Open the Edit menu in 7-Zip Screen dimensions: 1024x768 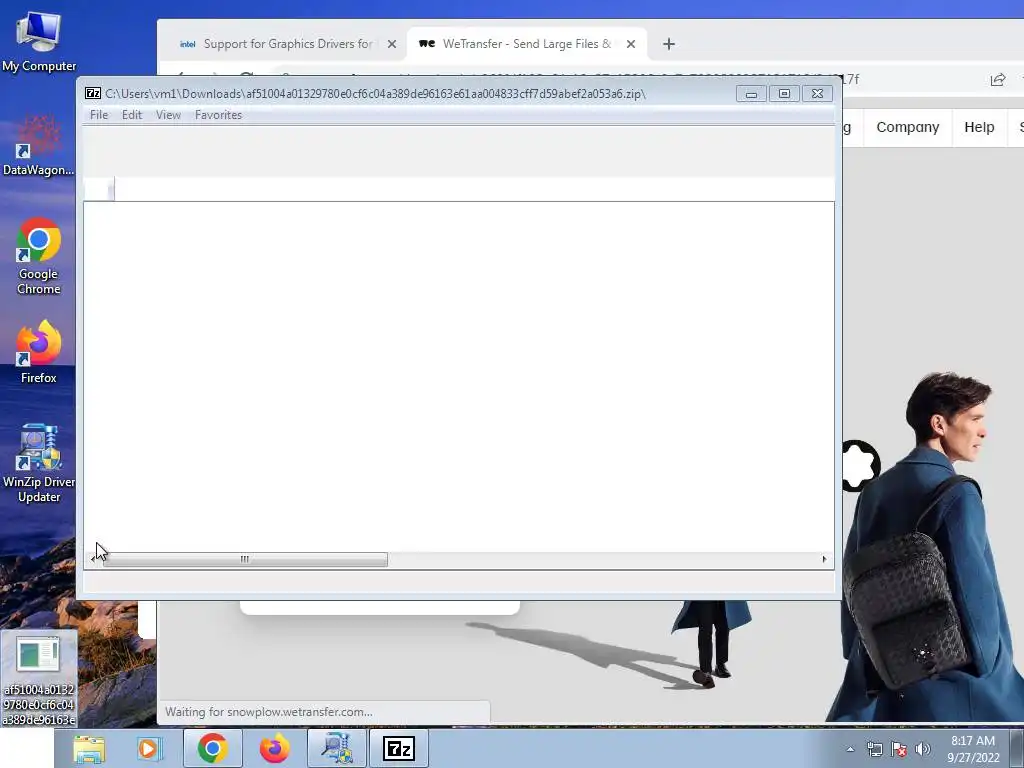[x=131, y=115]
